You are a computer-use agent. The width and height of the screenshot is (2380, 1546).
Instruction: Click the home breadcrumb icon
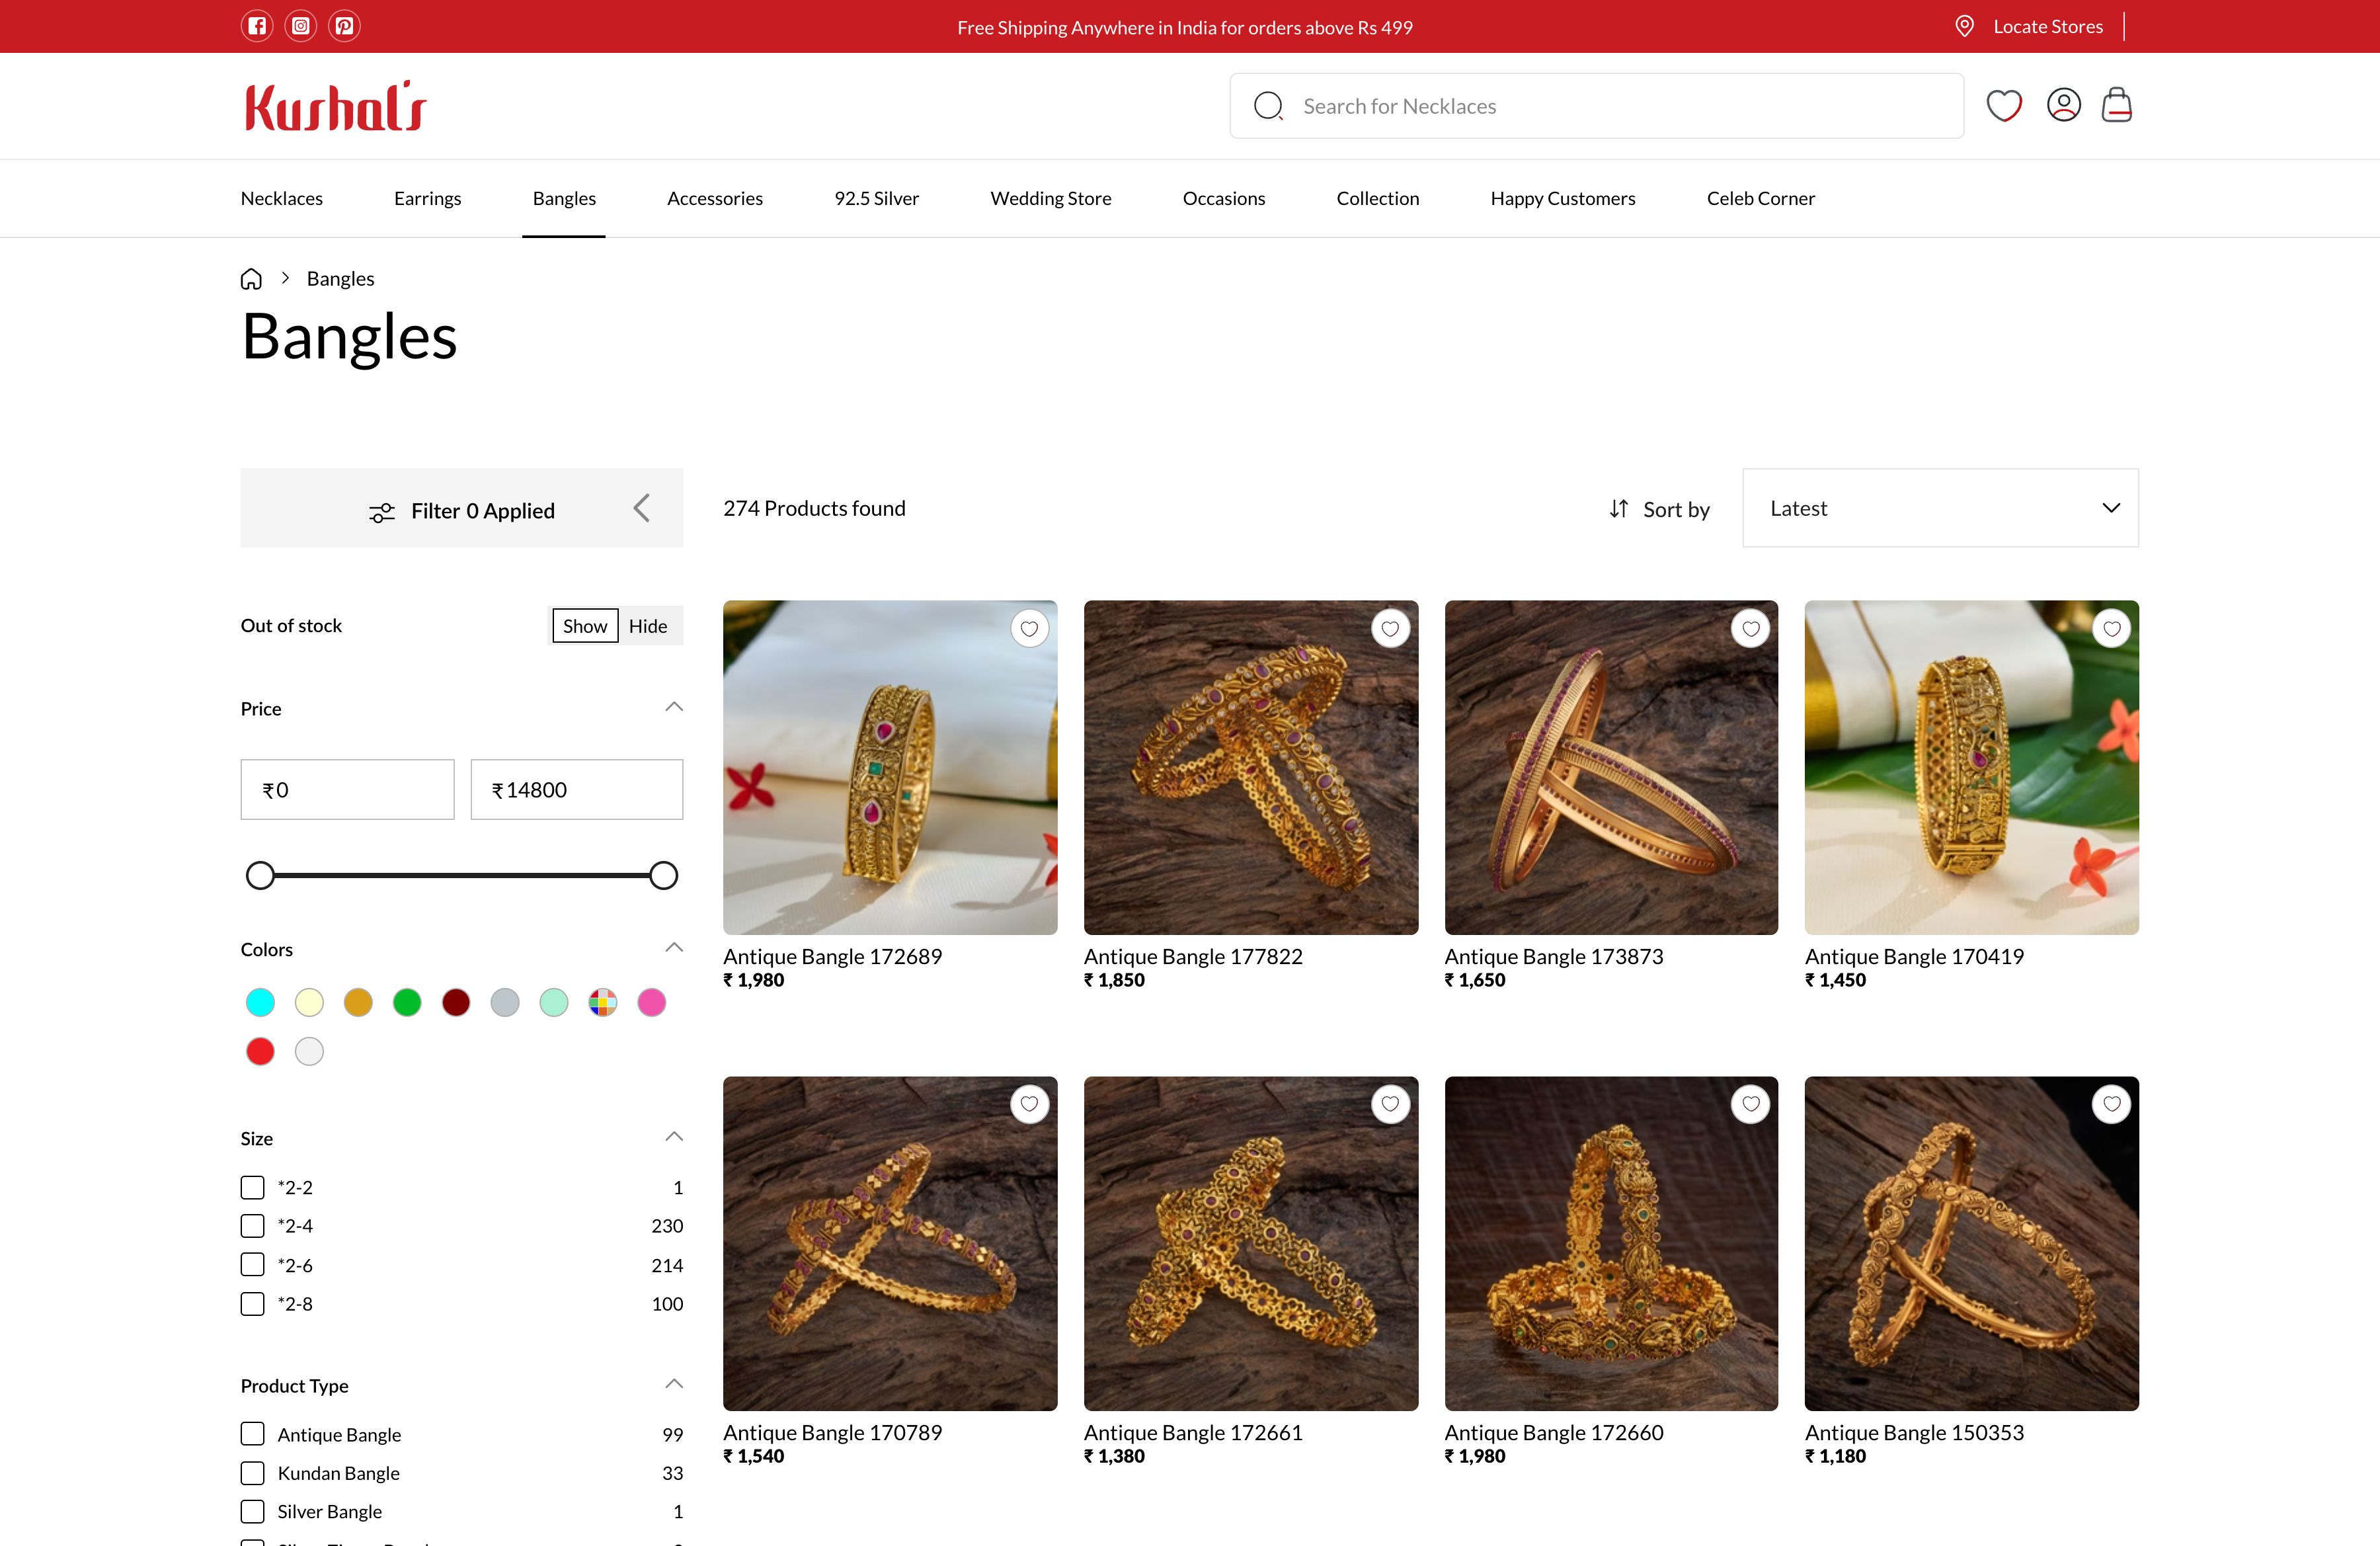point(250,278)
